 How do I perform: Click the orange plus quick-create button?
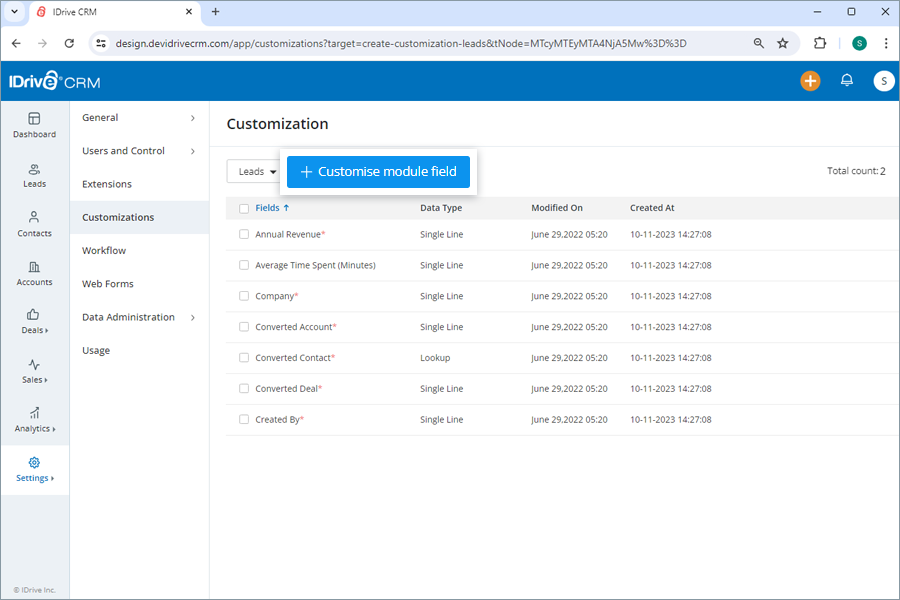coord(810,81)
